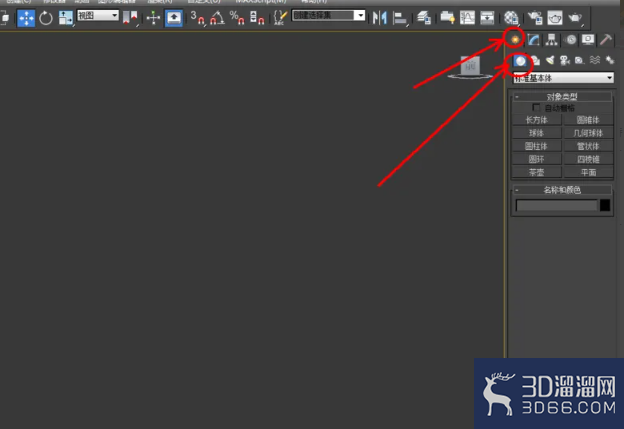Toggle Percent Snap
Viewport: 624px width, 429px height.
(237, 18)
